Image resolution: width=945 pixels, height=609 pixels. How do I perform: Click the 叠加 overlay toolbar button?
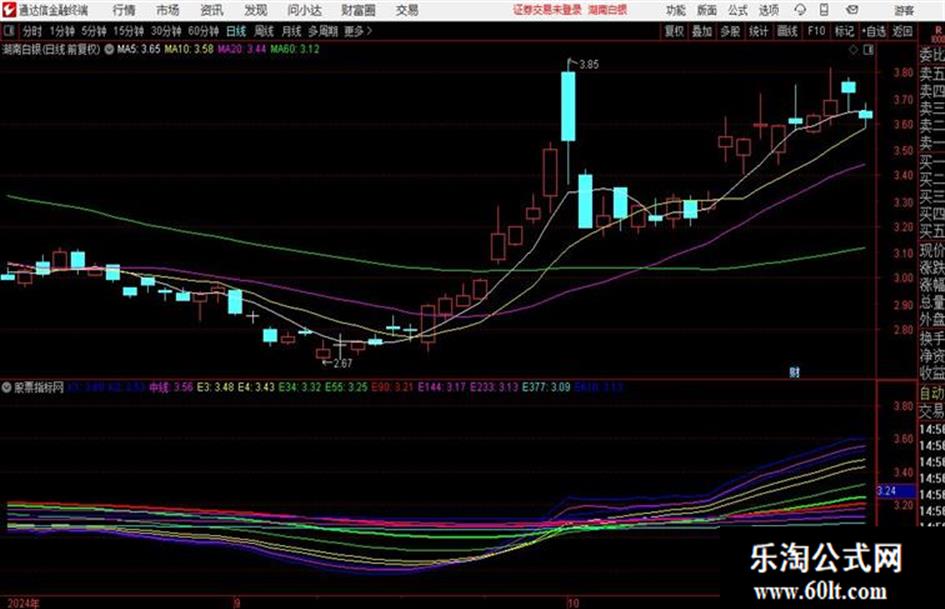702,31
